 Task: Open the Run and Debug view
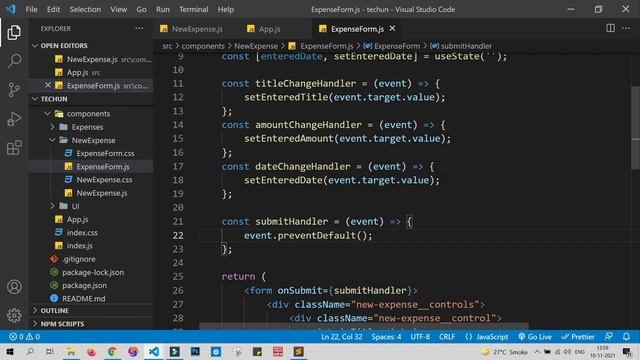14,119
